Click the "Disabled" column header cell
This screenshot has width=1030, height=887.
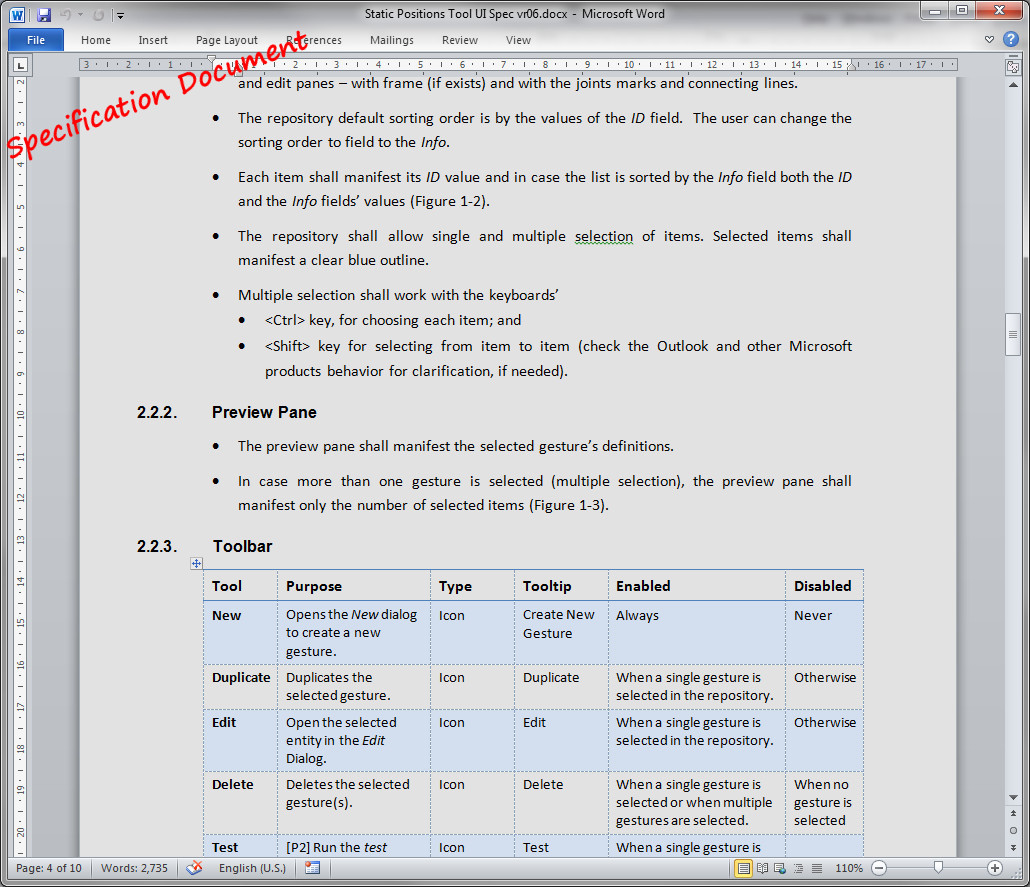(824, 586)
